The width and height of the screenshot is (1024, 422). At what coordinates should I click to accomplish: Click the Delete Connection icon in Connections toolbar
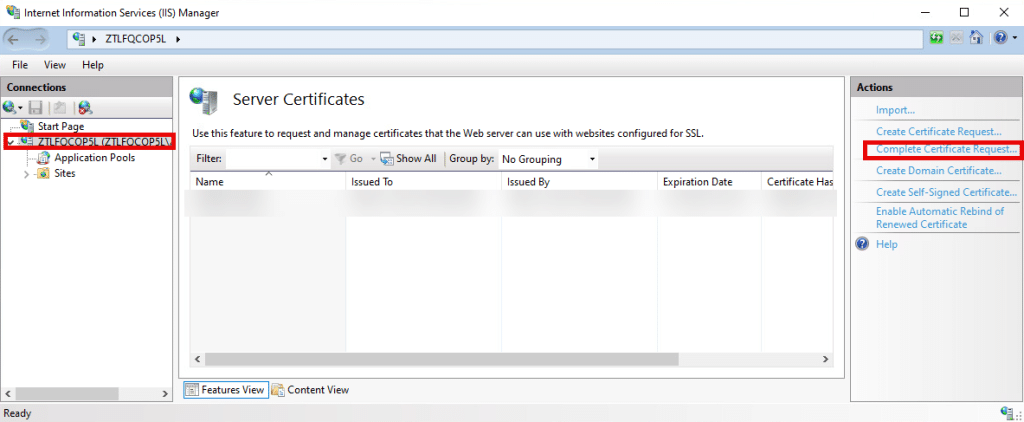tap(85, 107)
